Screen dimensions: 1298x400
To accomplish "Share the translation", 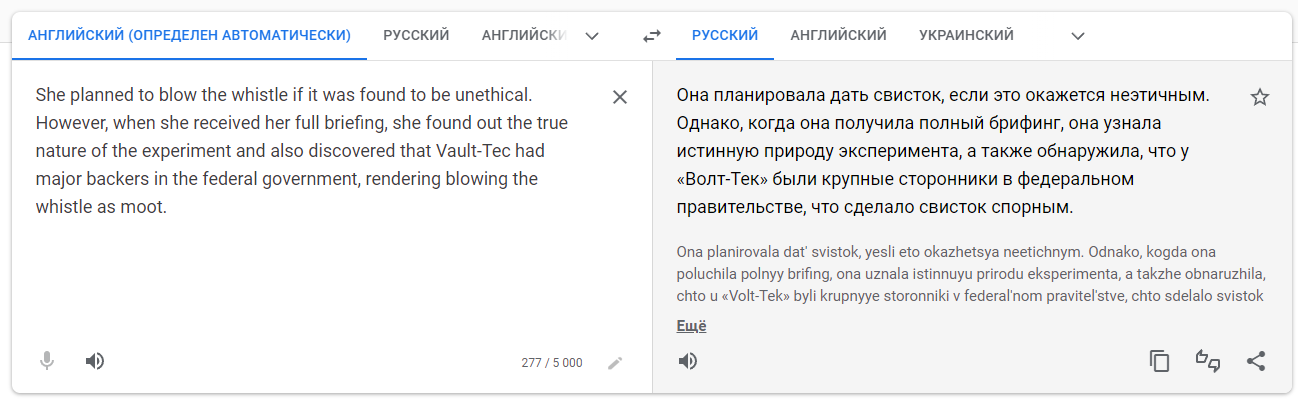I will coord(1256,361).
